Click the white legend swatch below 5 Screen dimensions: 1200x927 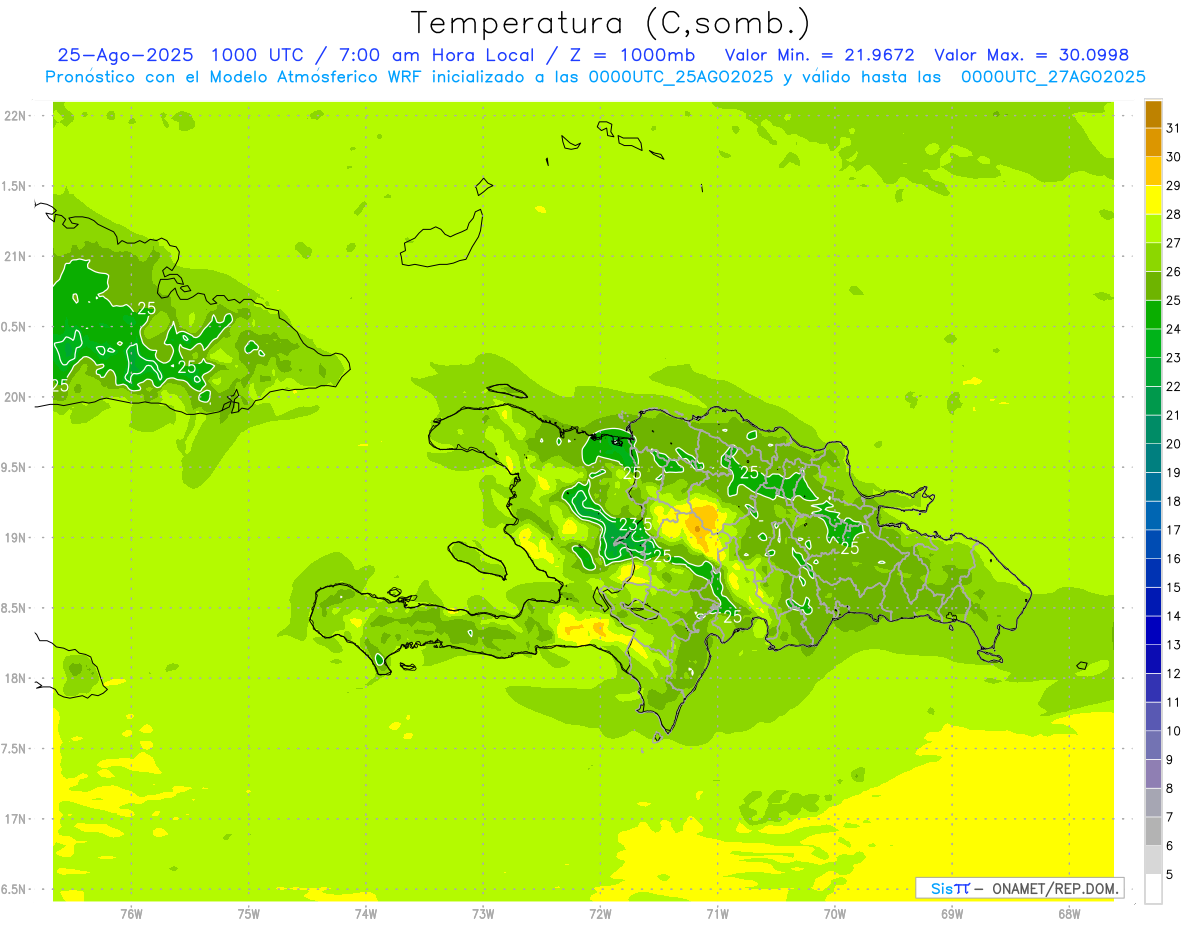pyautogui.click(x=1153, y=889)
